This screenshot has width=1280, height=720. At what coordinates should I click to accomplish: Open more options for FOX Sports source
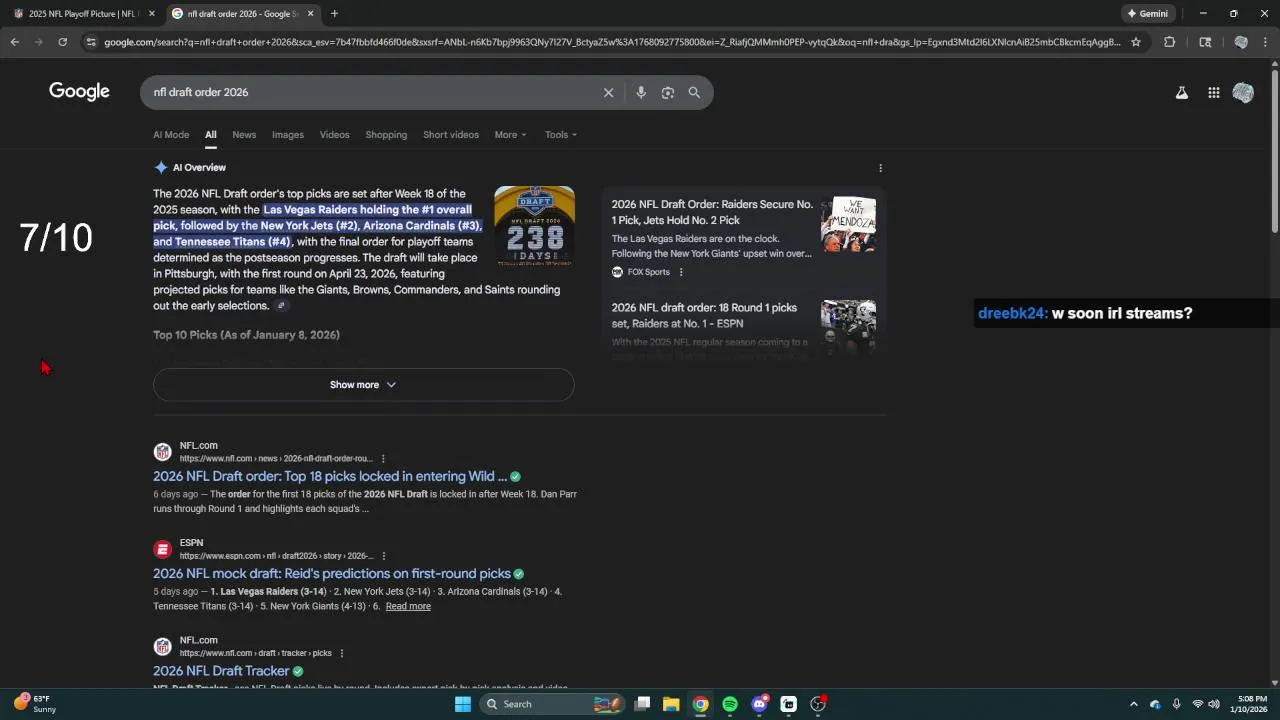pos(681,272)
